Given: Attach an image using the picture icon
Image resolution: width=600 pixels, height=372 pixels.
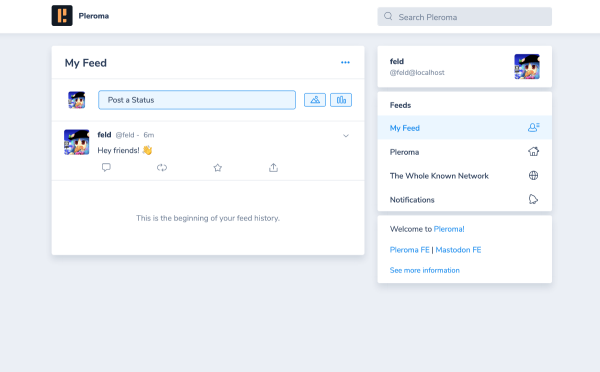Looking at the screenshot, I should [x=315, y=100].
